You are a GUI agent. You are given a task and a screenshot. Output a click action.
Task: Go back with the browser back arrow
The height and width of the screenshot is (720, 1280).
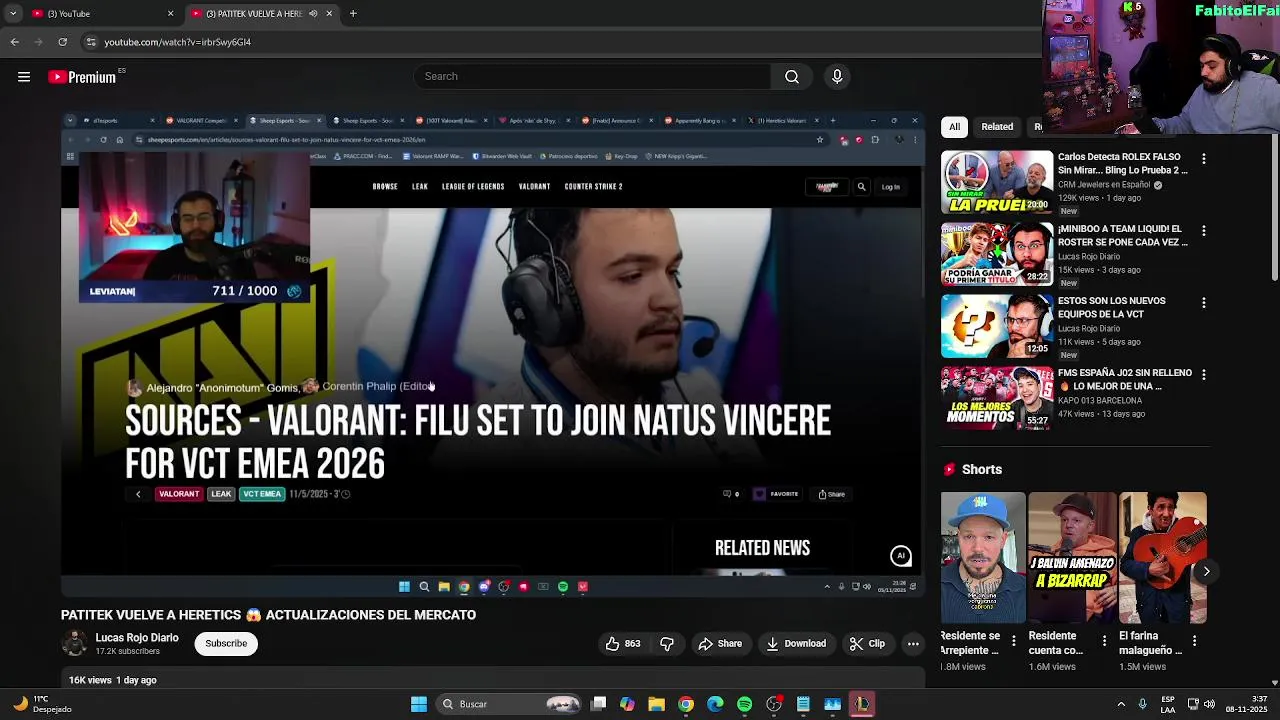(x=14, y=42)
